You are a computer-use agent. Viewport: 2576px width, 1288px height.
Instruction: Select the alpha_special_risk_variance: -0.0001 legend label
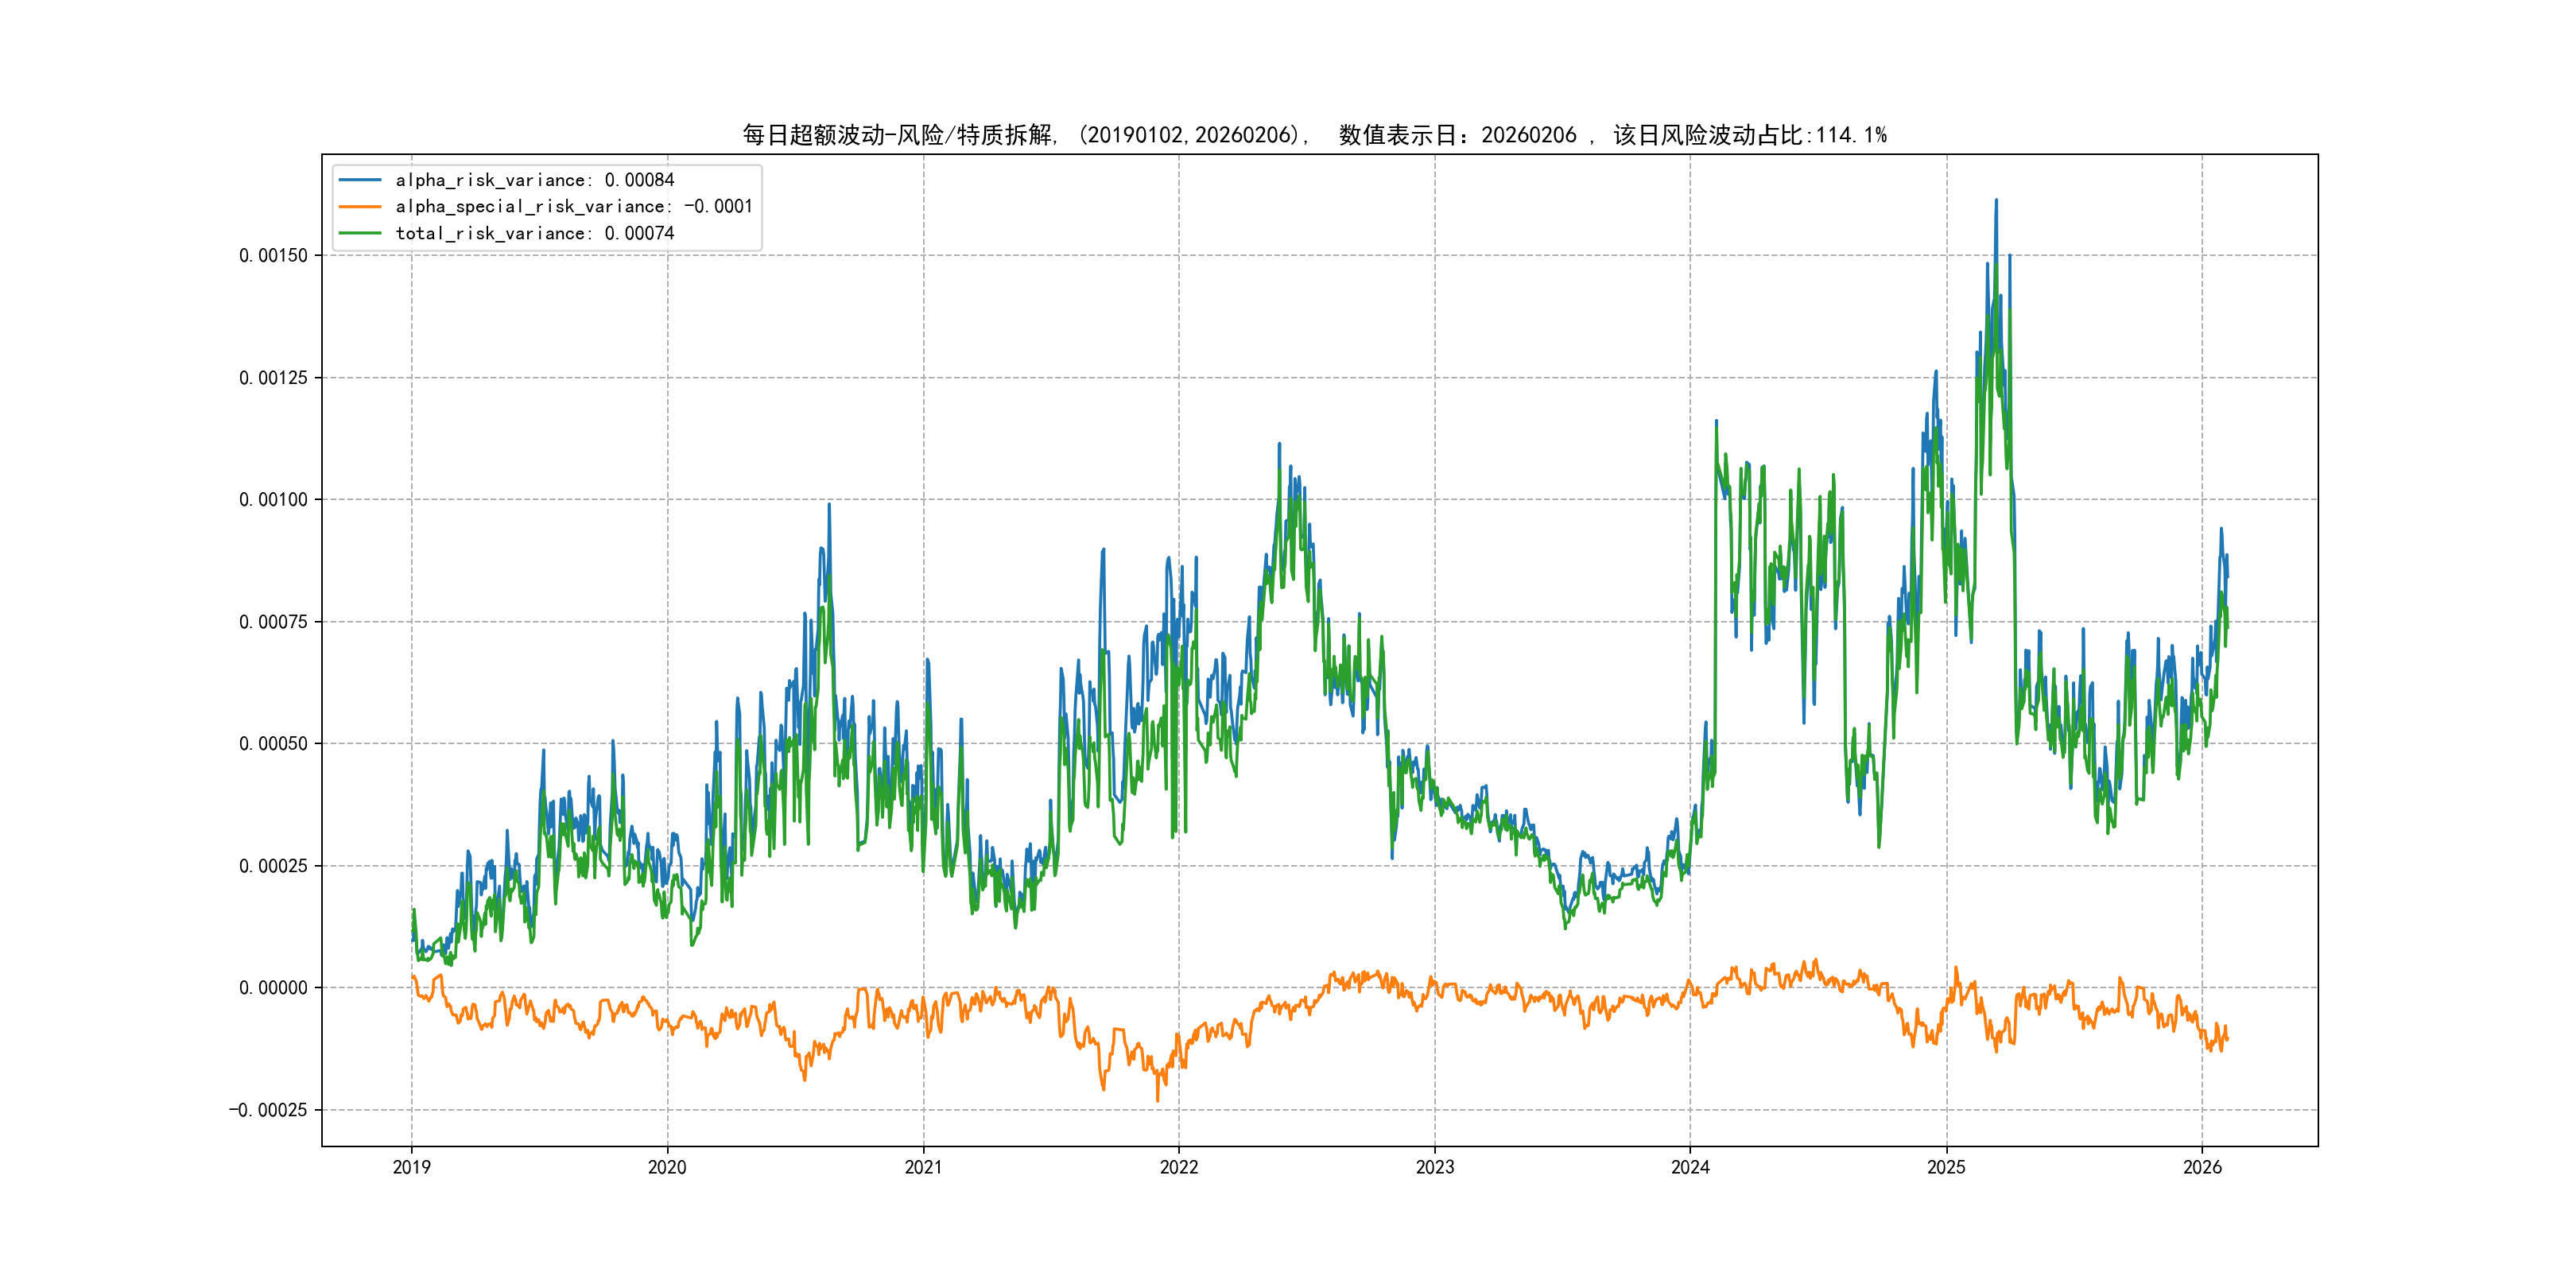tap(574, 207)
